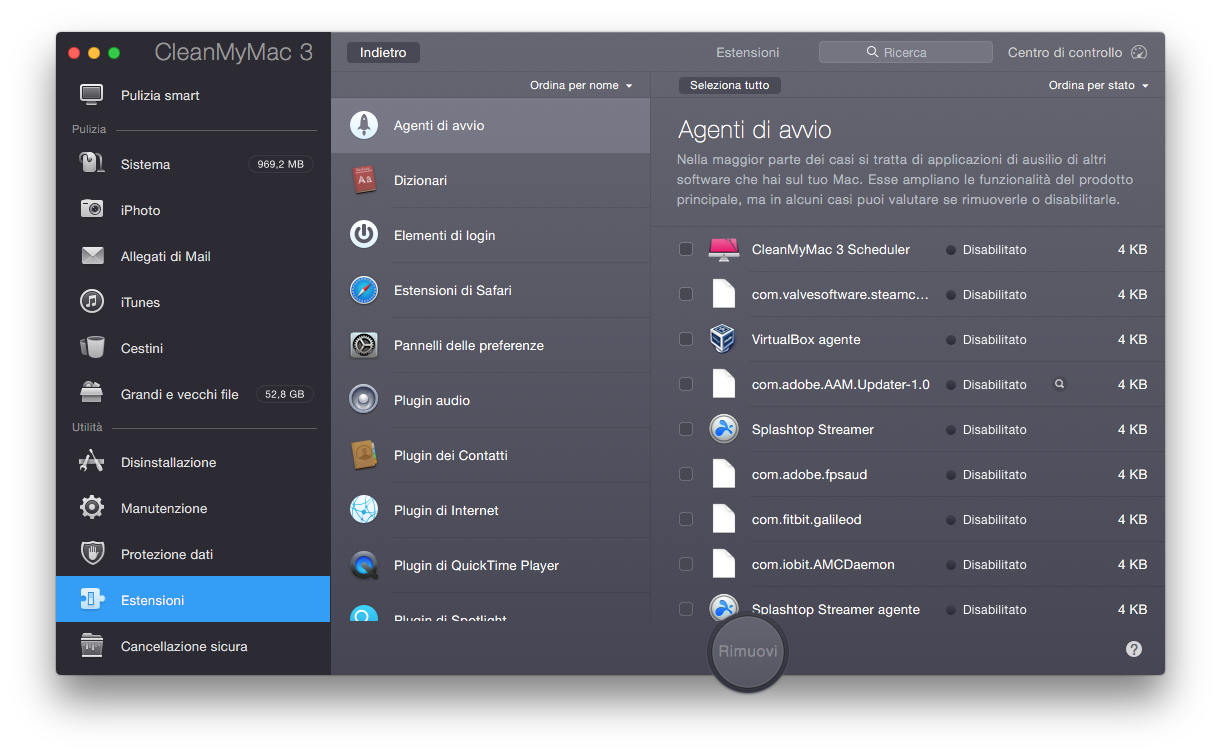Click the Splashtop Streamer row icon
1221x755 pixels.
click(723, 429)
